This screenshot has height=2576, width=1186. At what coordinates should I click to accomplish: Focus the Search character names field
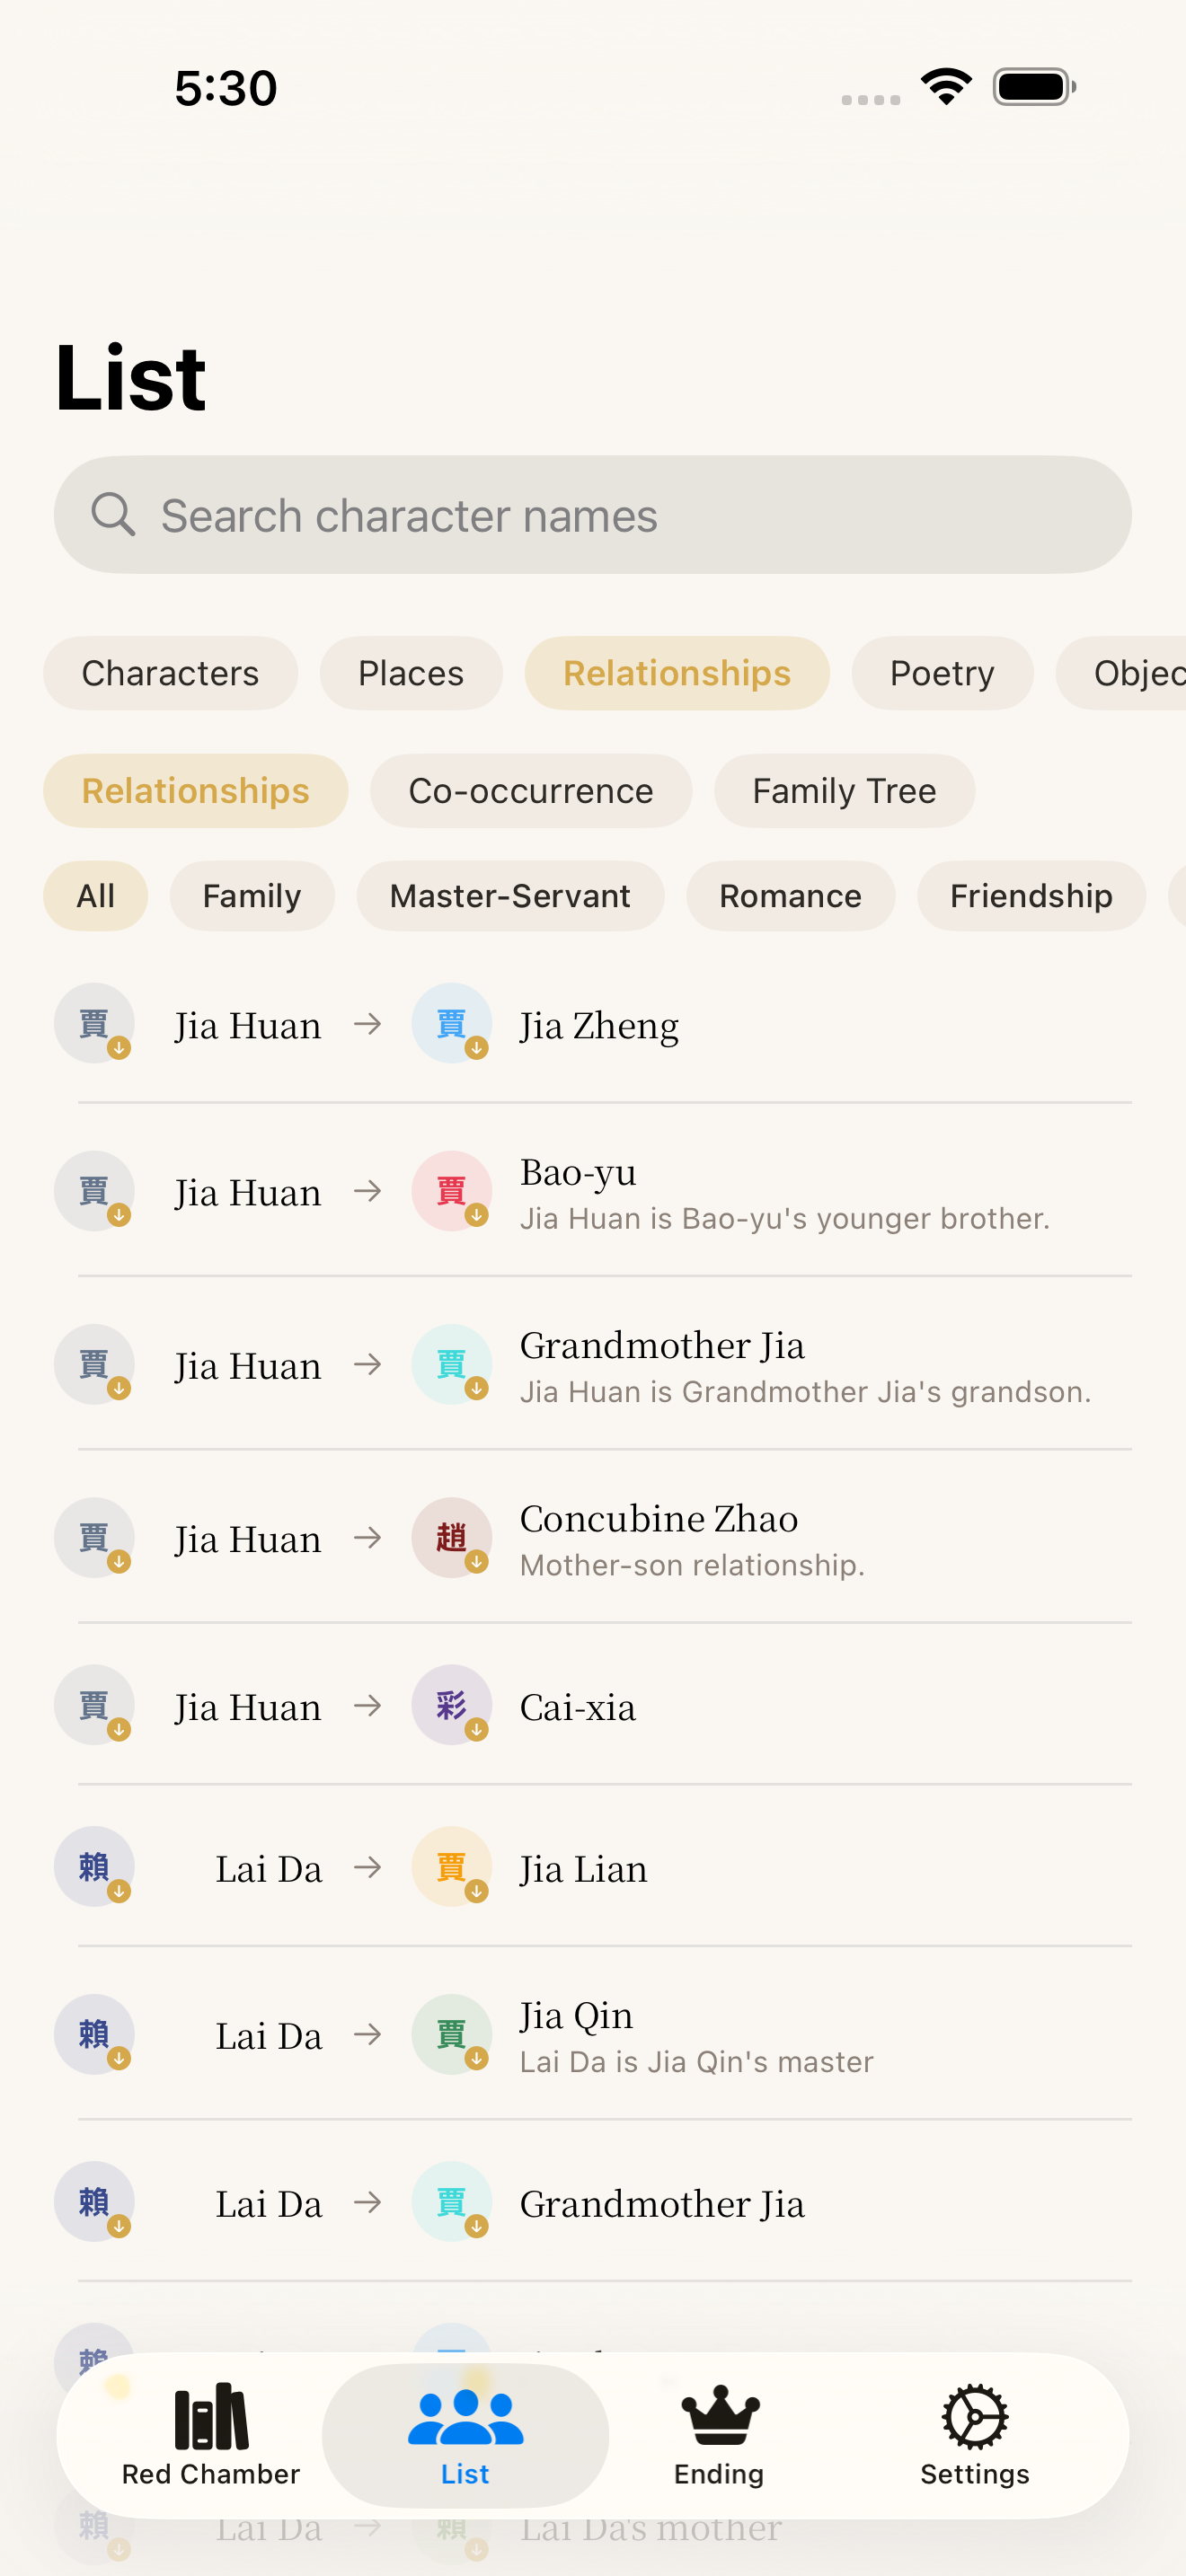pyautogui.click(x=592, y=515)
